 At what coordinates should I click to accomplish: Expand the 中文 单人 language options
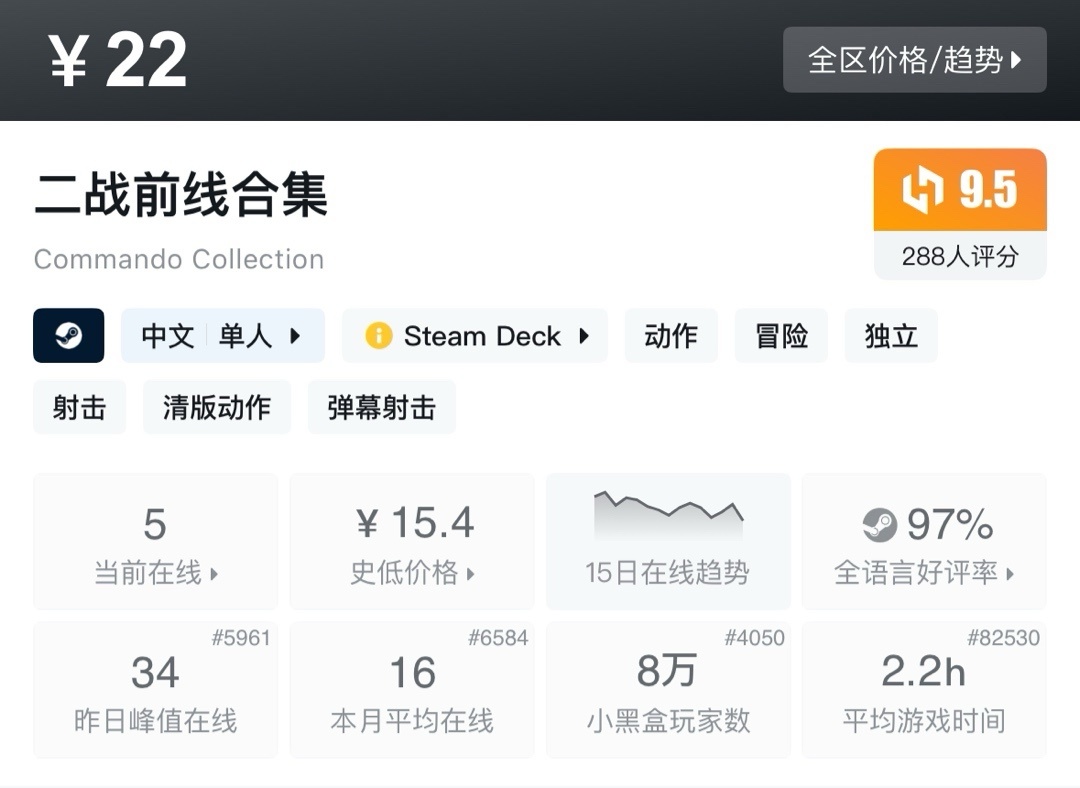(x=222, y=336)
